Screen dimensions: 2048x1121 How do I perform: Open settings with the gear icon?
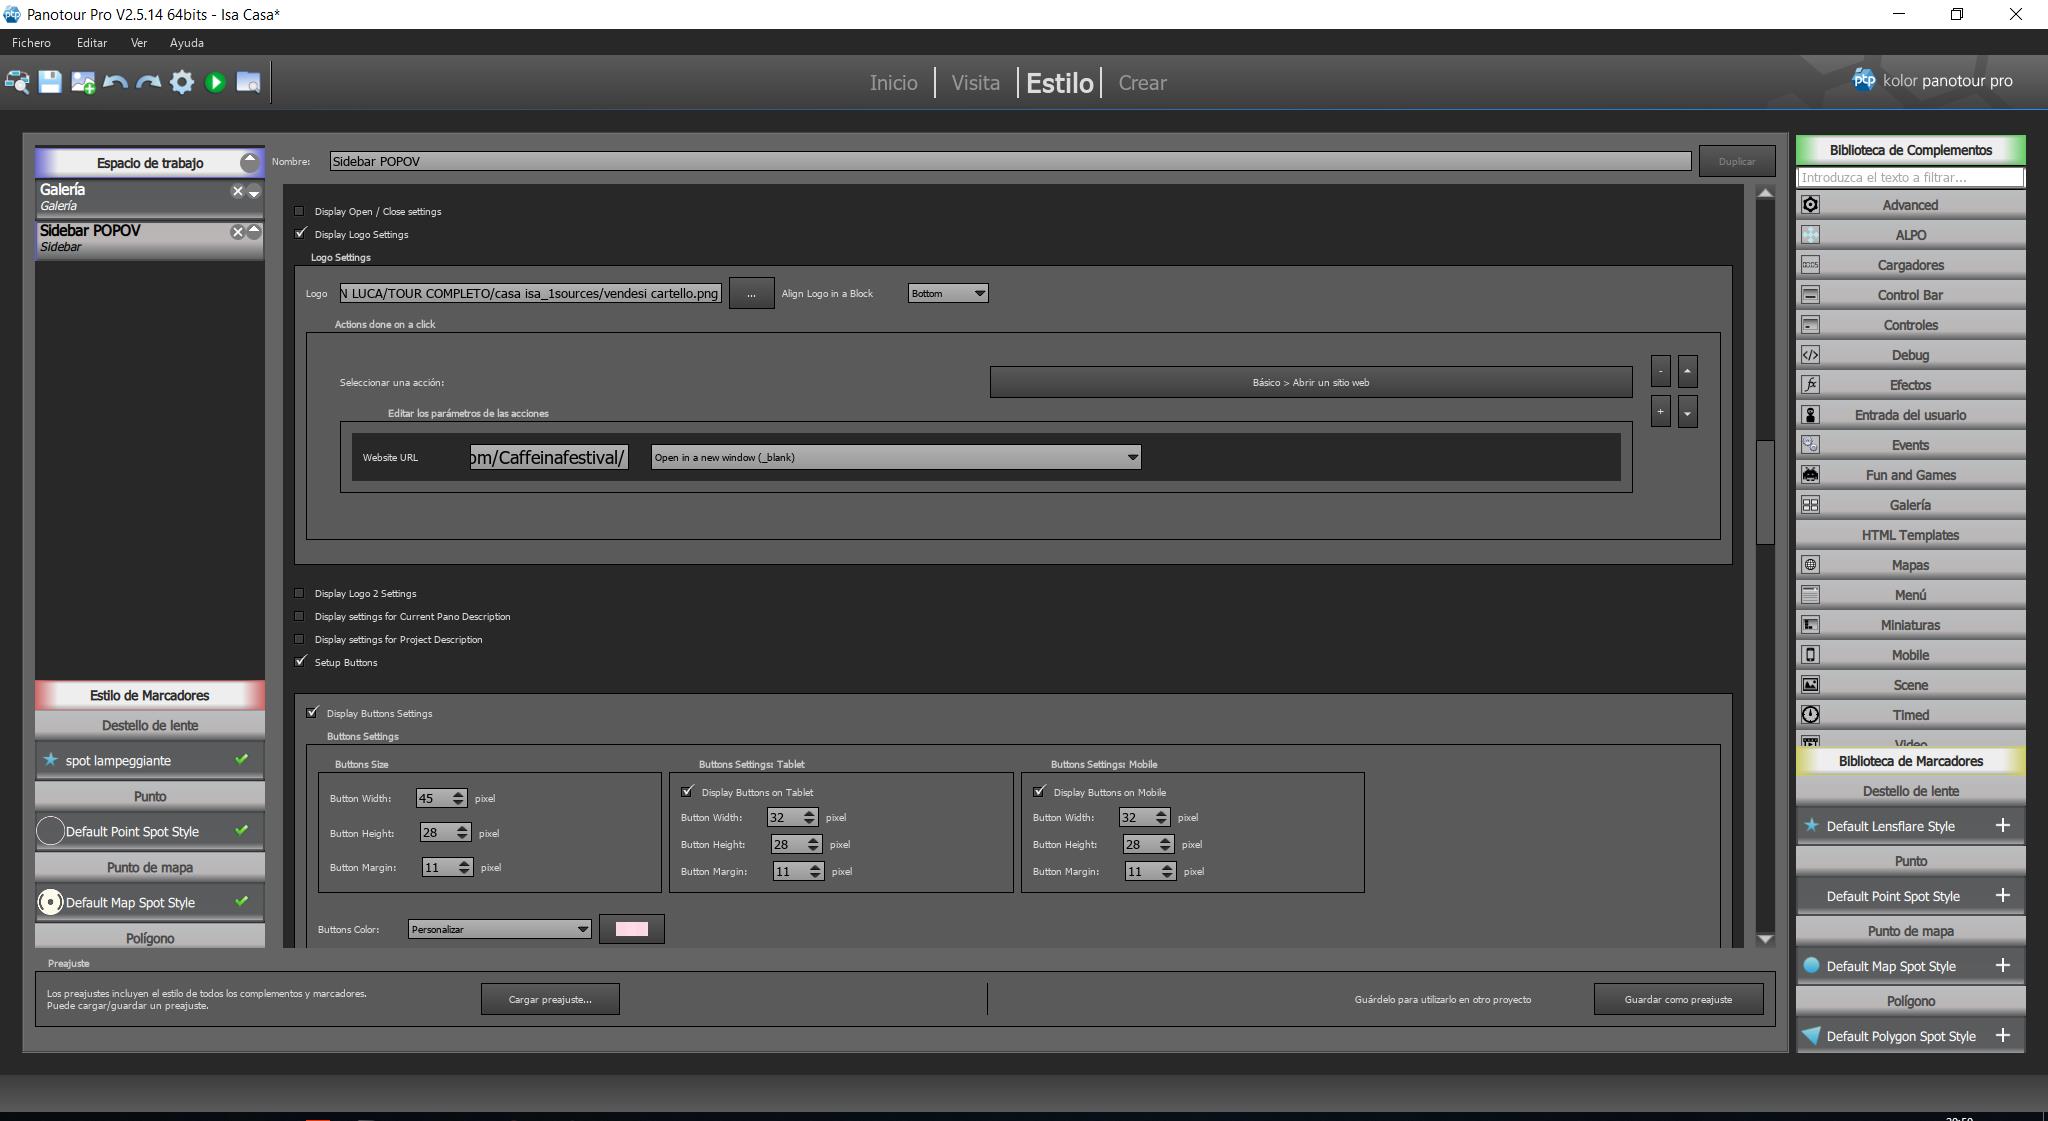click(x=182, y=82)
